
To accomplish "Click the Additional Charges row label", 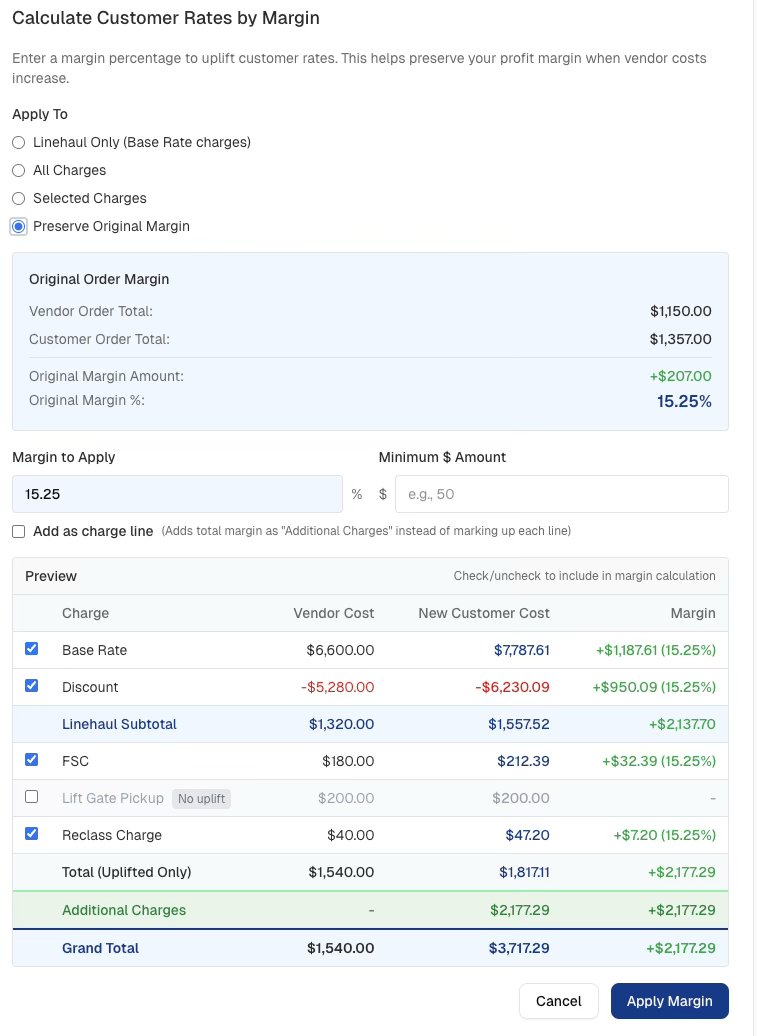I will click(x=124, y=910).
